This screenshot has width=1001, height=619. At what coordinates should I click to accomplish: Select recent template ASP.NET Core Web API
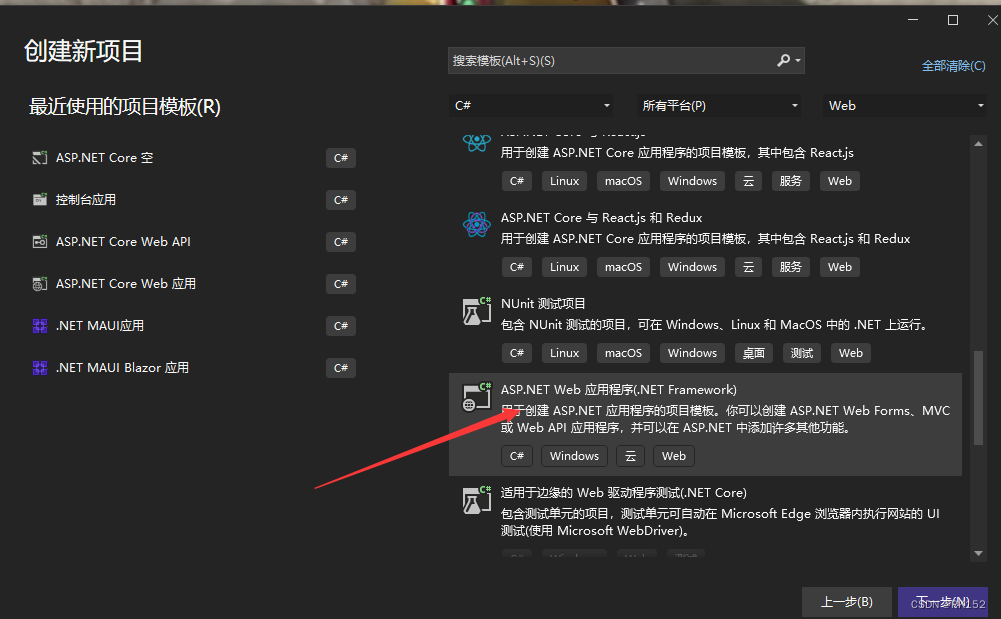[x=193, y=242]
